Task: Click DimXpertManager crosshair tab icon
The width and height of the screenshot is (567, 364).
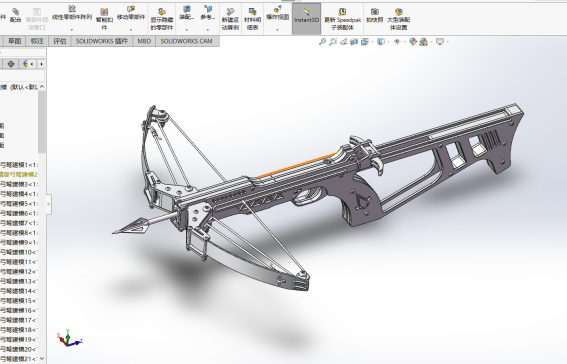Action: point(11,64)
